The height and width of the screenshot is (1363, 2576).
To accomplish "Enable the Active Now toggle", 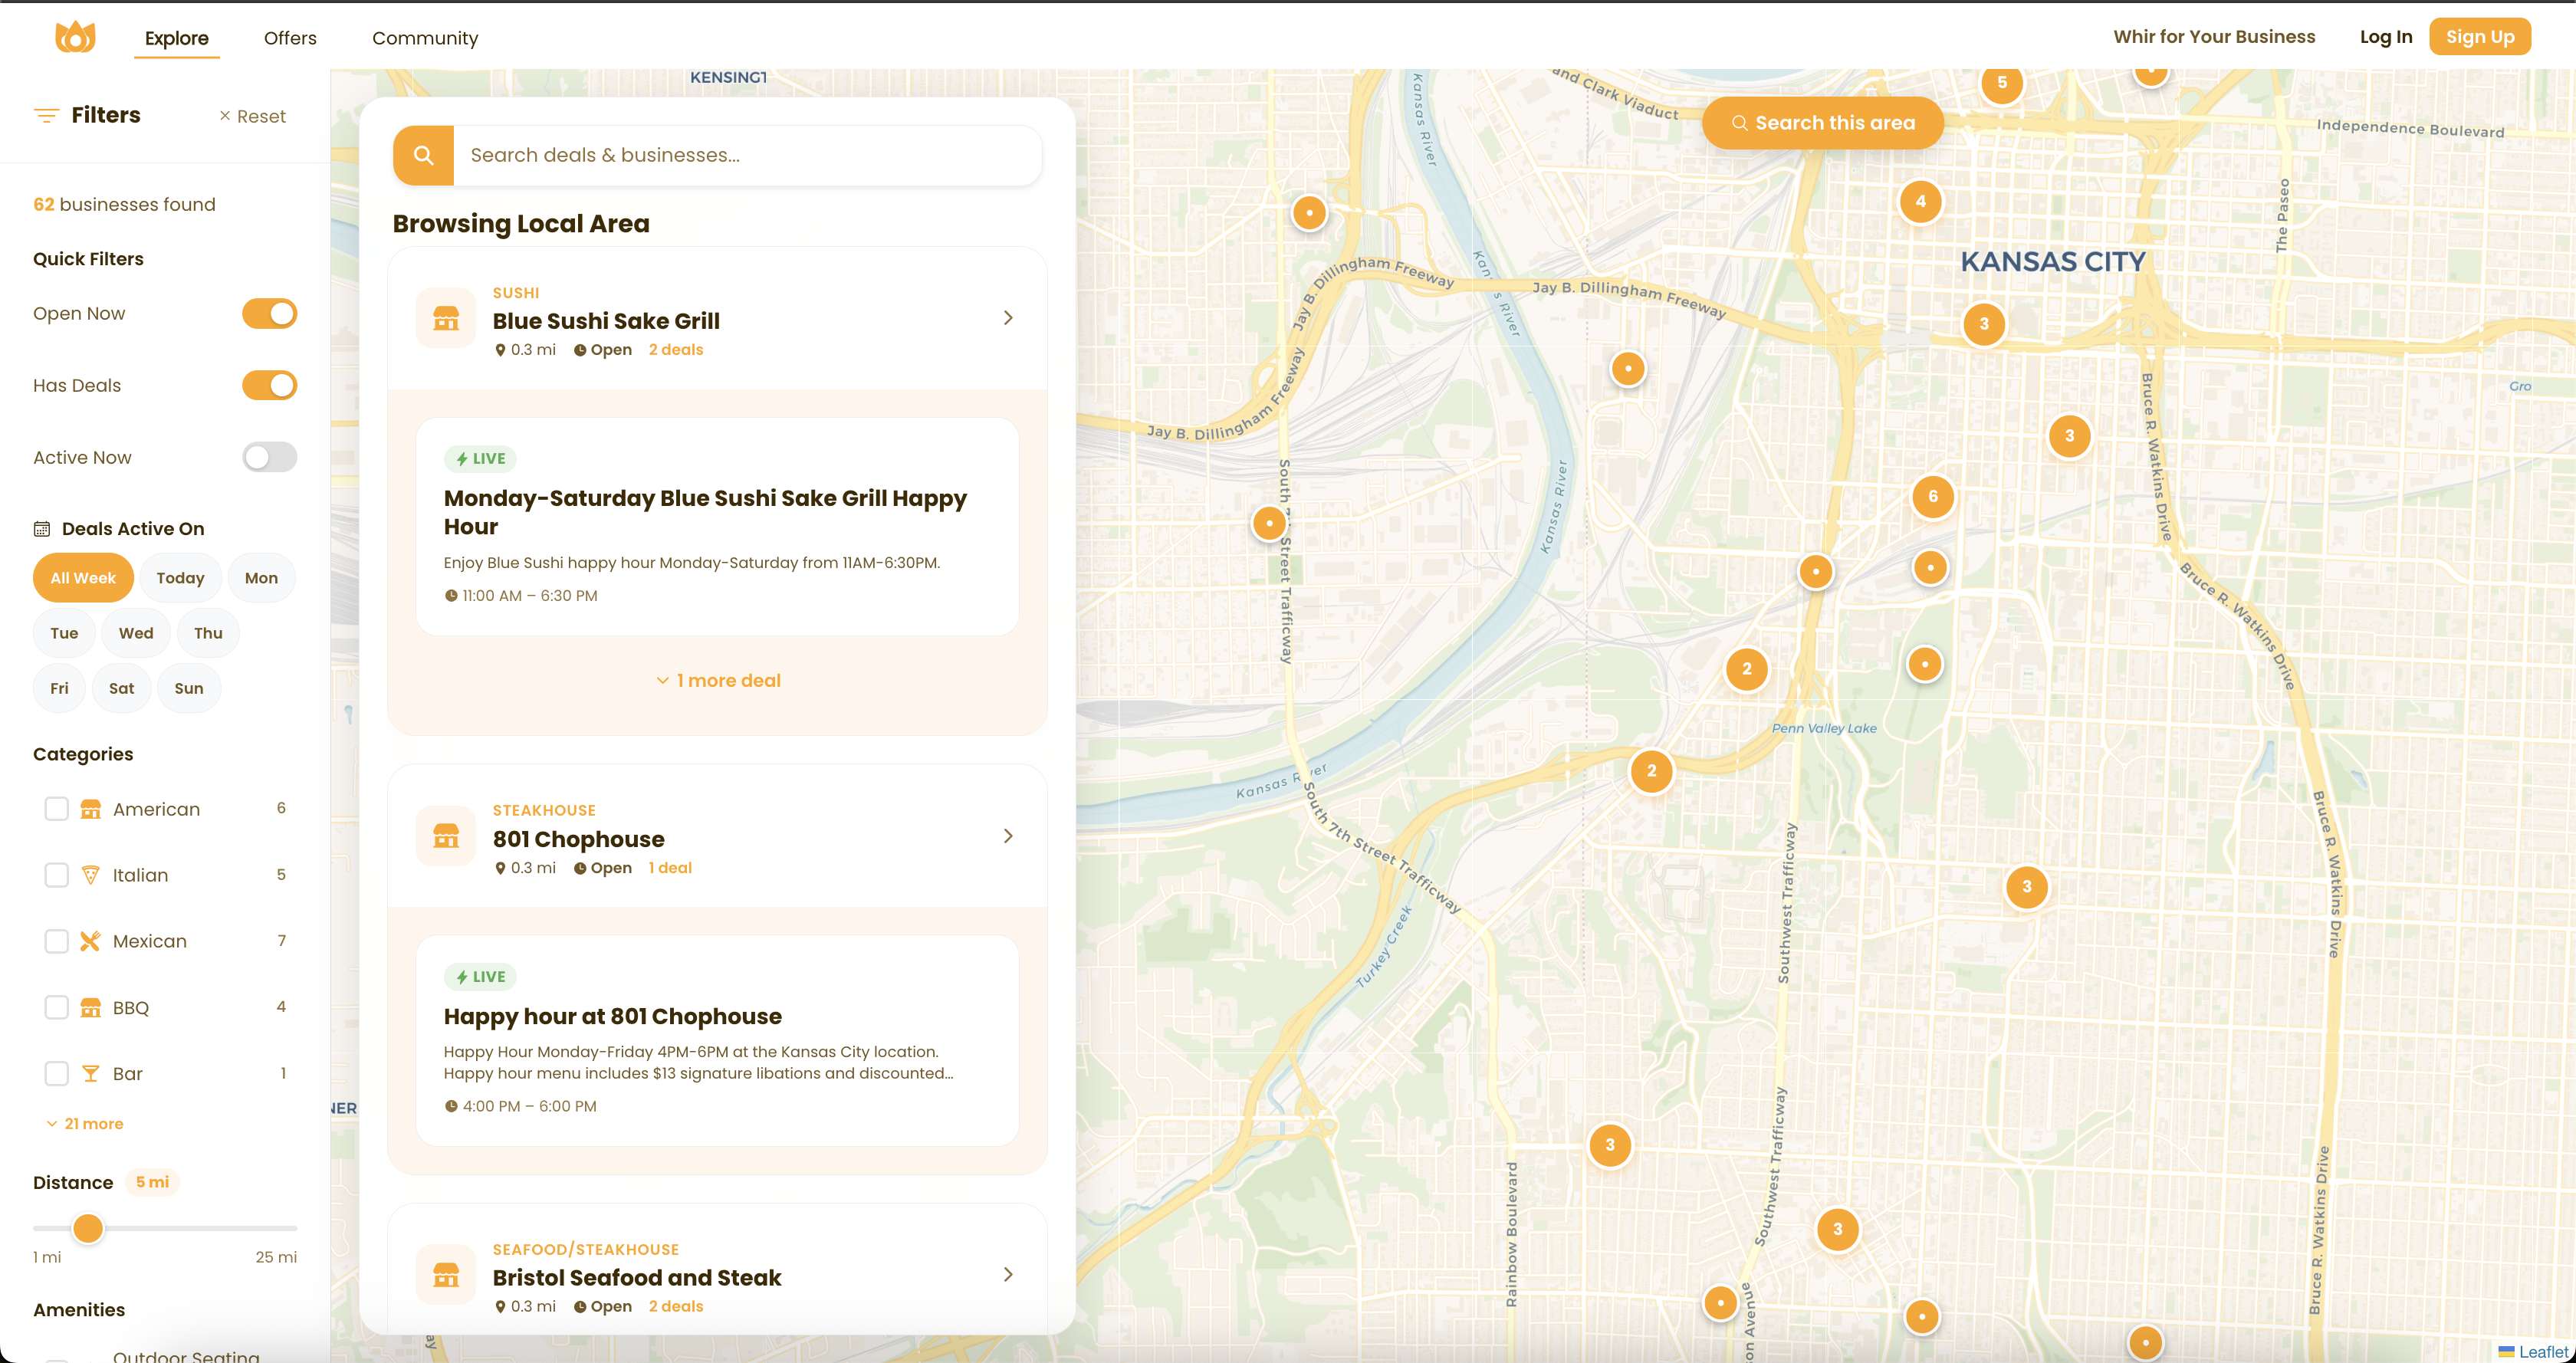I will 270,457.
